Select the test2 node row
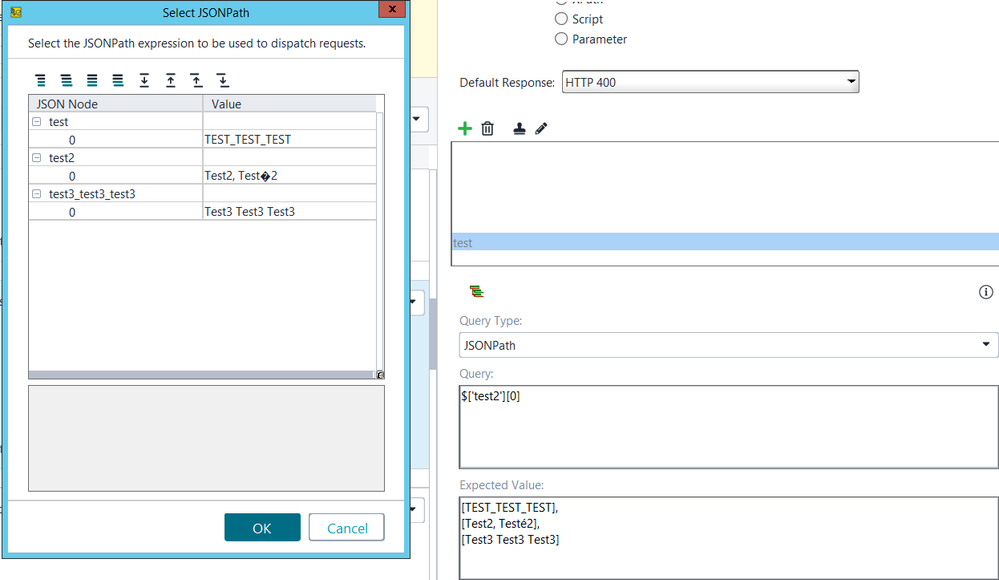 click(x=203, y=157)
